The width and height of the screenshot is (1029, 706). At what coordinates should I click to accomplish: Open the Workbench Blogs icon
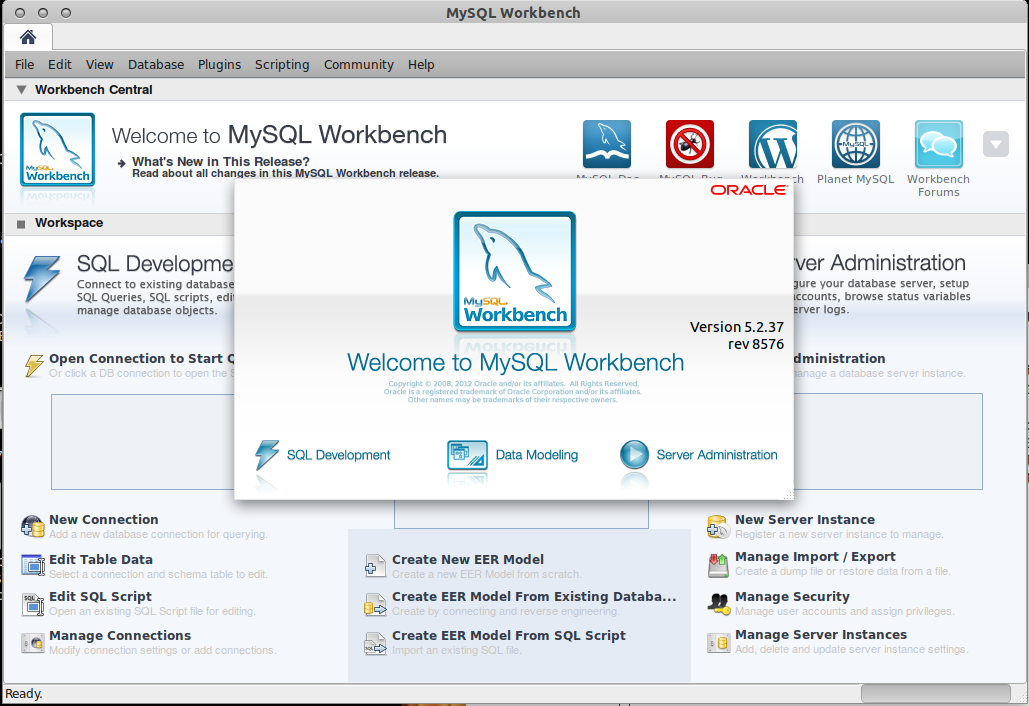772,144
